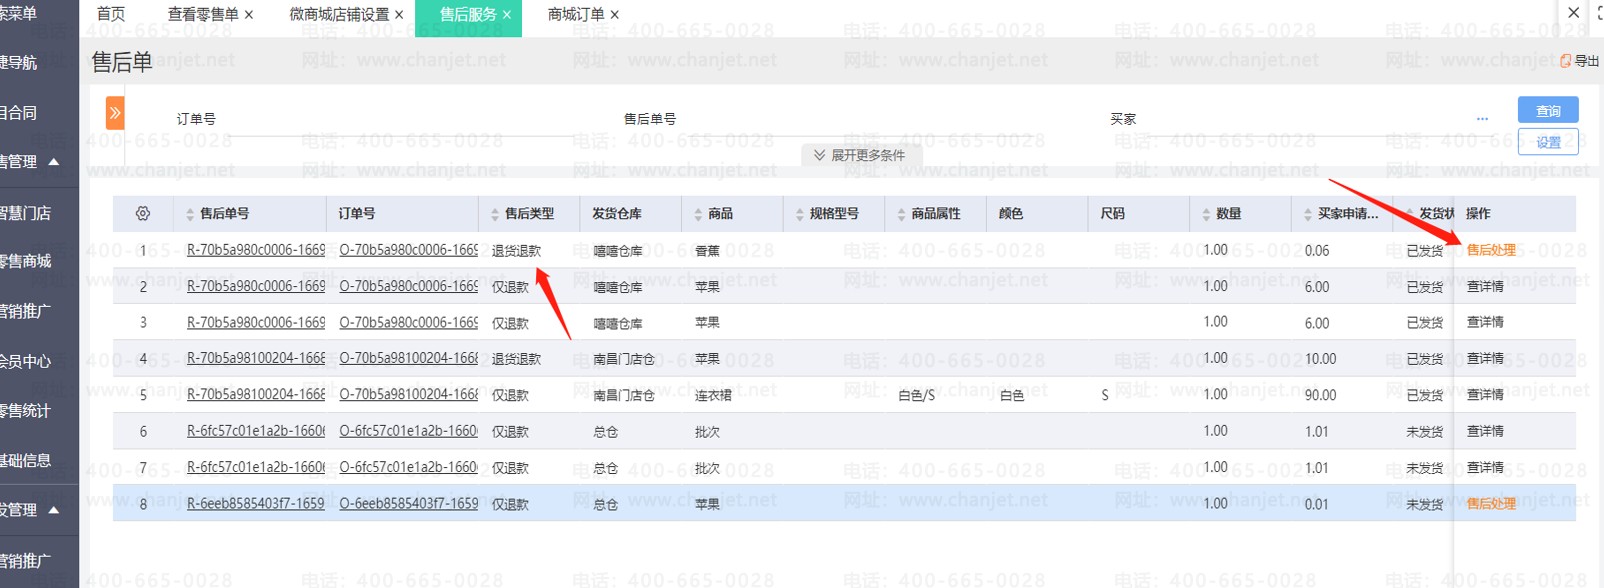Select the 售后服务 tab
The height and width of the screenshot is (588, 1604).
pyautogui.click(x=468, y=14)
